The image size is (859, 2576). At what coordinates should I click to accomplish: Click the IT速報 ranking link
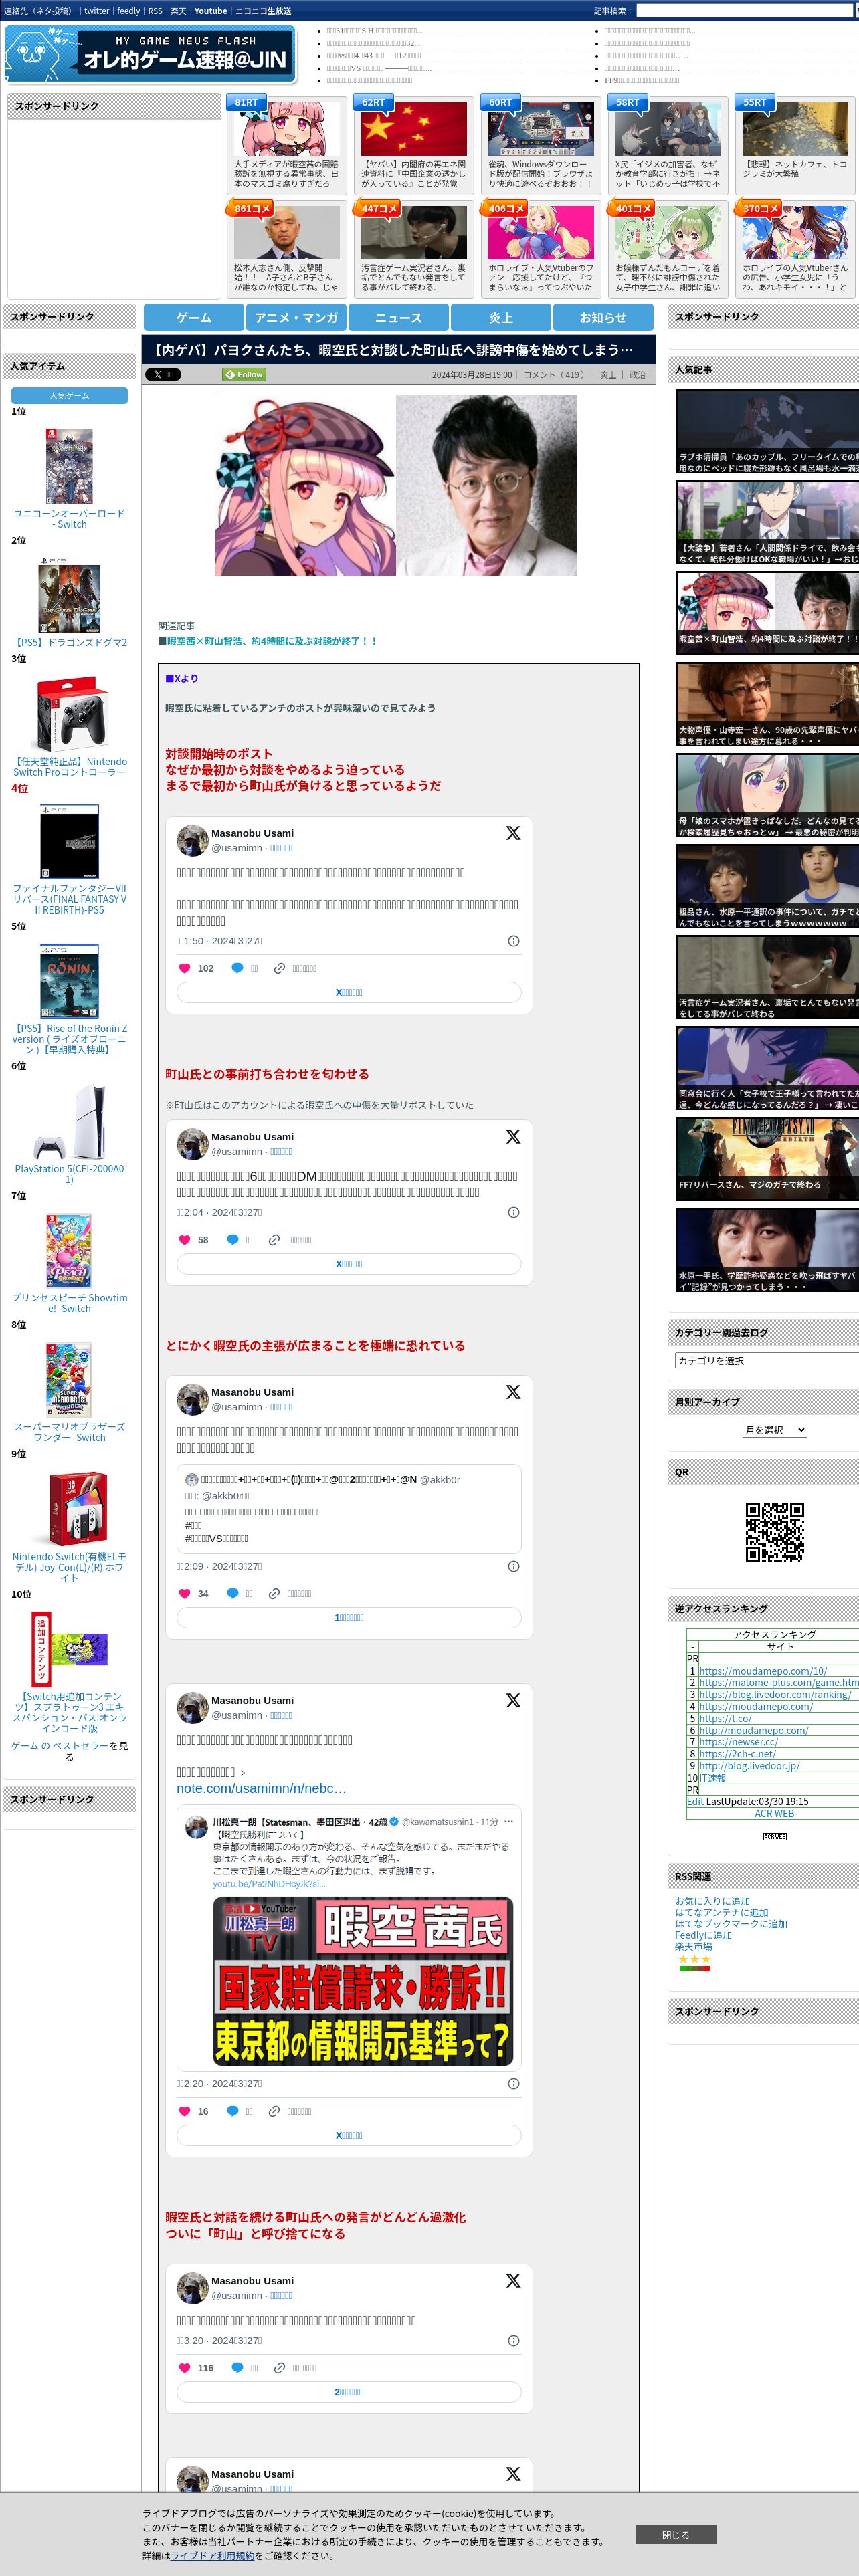(713, 1778)
